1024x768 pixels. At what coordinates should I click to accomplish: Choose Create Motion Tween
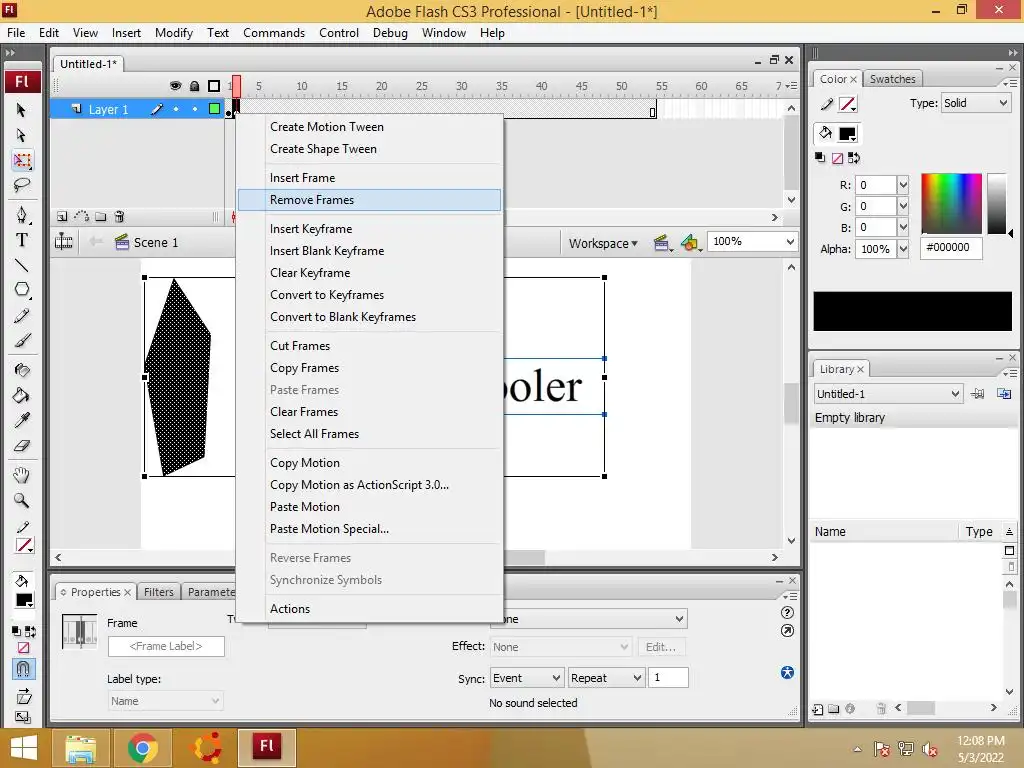tap(369, 127)
